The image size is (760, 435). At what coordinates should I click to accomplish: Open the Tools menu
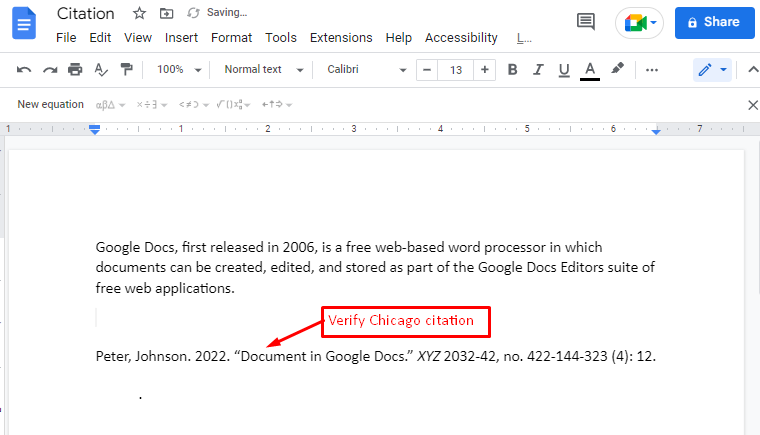[281, 38]
